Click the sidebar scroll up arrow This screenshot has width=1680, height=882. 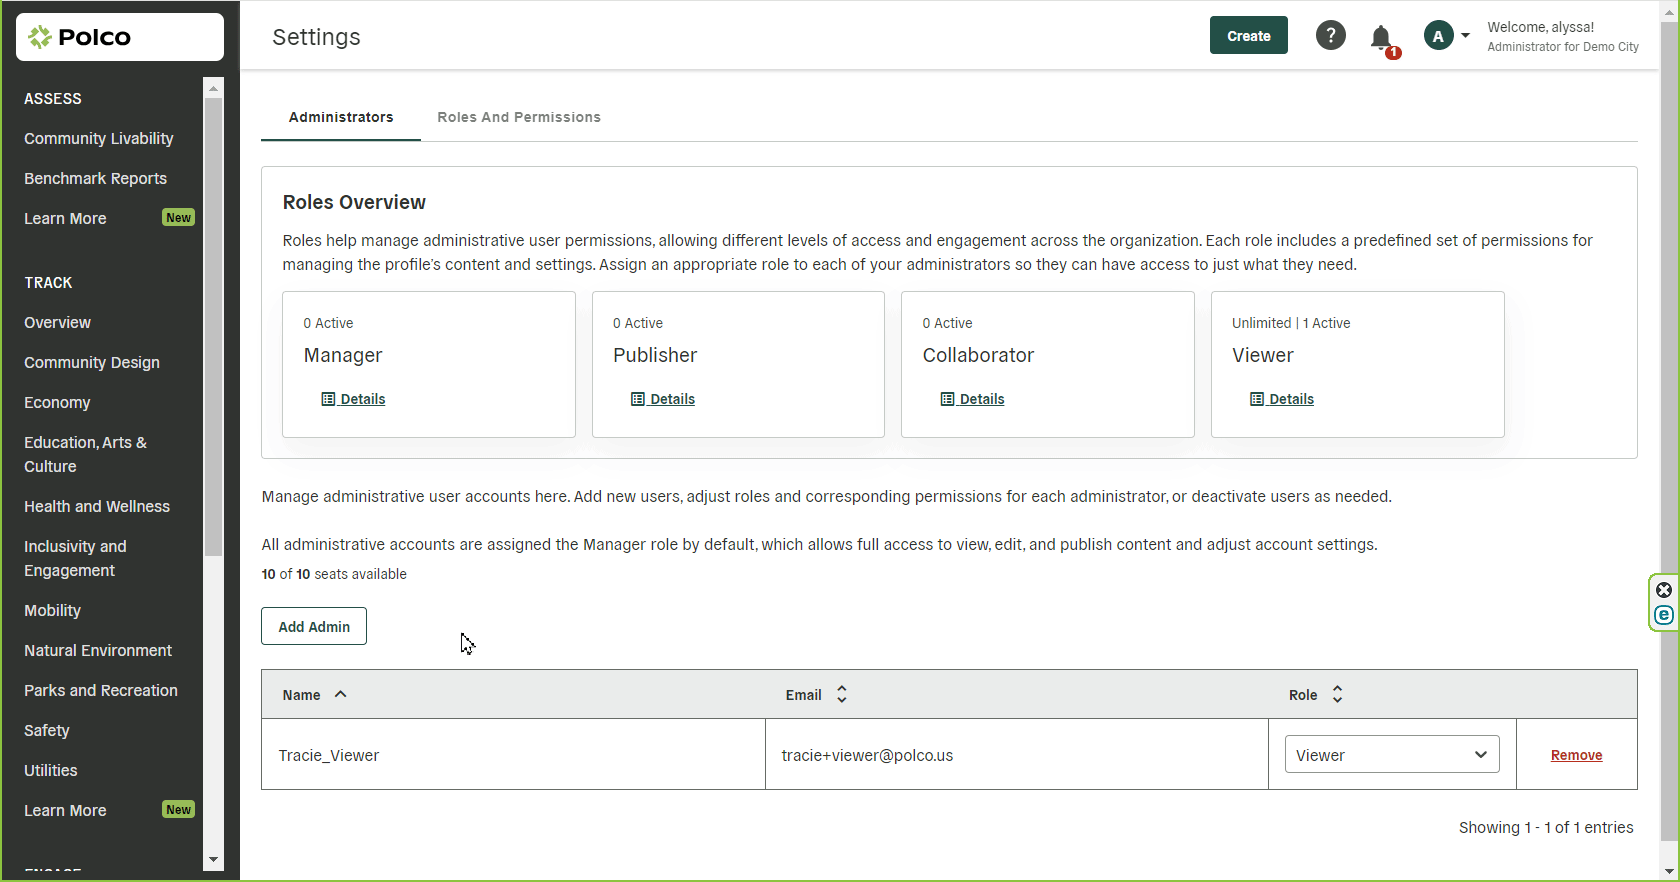click(213, 88)
